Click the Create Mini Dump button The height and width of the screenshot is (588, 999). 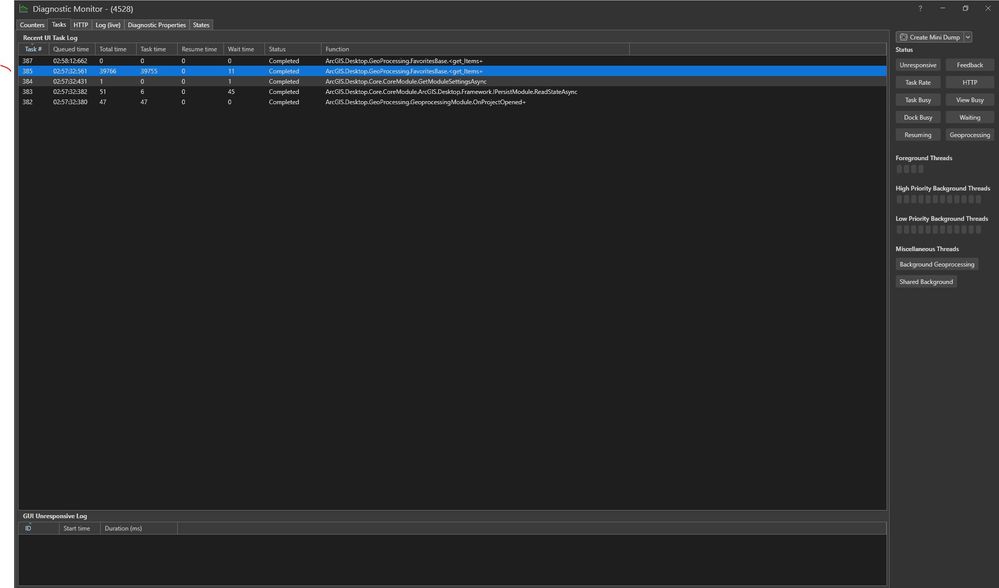930,37
